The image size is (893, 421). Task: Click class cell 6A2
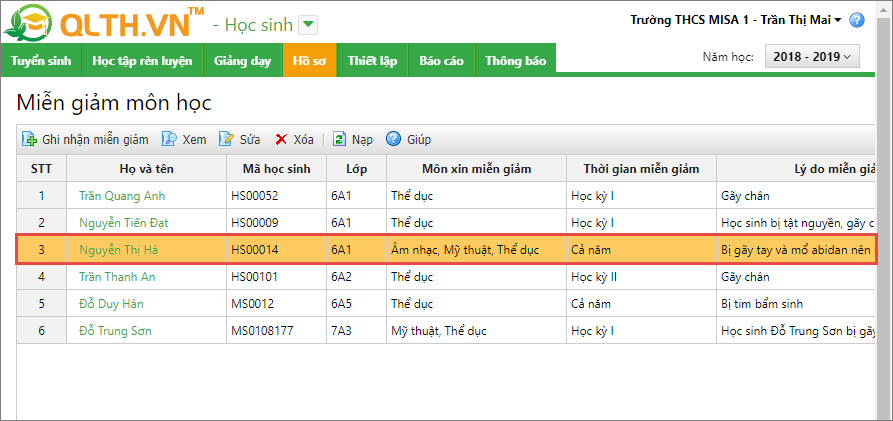pos(357,277)
